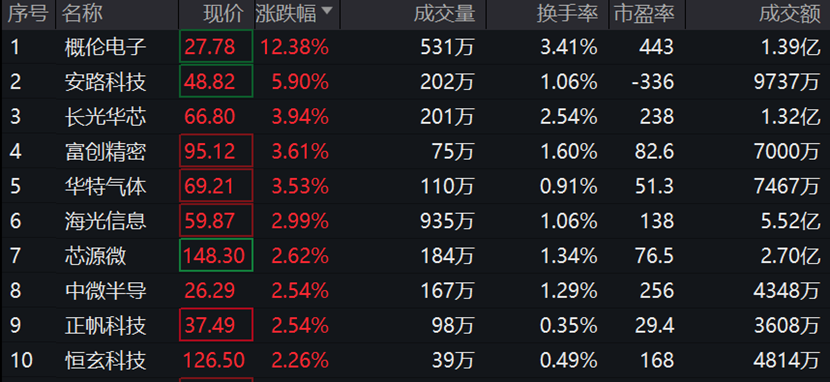
Task: Click the 市盈率 column header
Action: 644,14
